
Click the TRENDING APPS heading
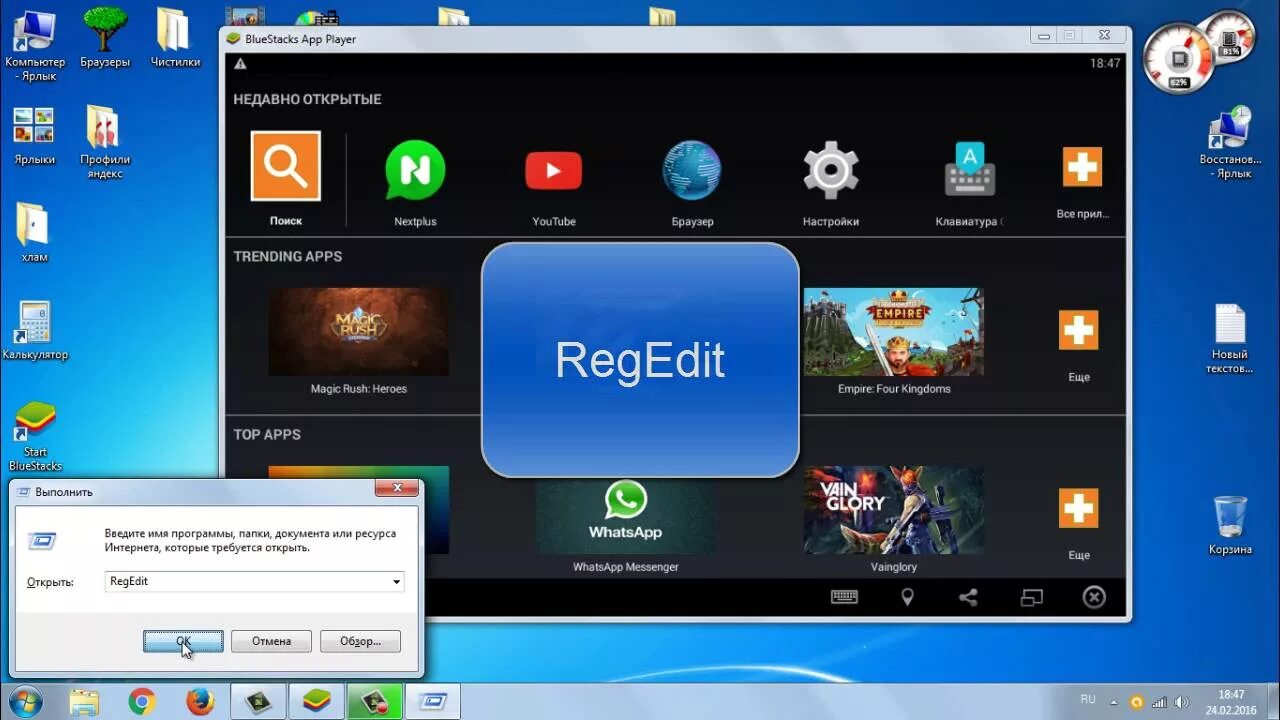point(288,256)
